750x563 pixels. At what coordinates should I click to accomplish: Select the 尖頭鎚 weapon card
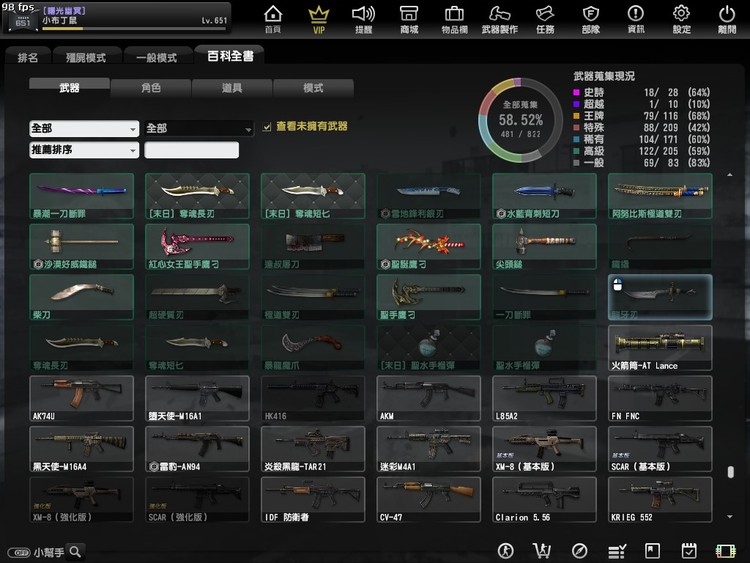pos(544,247)
